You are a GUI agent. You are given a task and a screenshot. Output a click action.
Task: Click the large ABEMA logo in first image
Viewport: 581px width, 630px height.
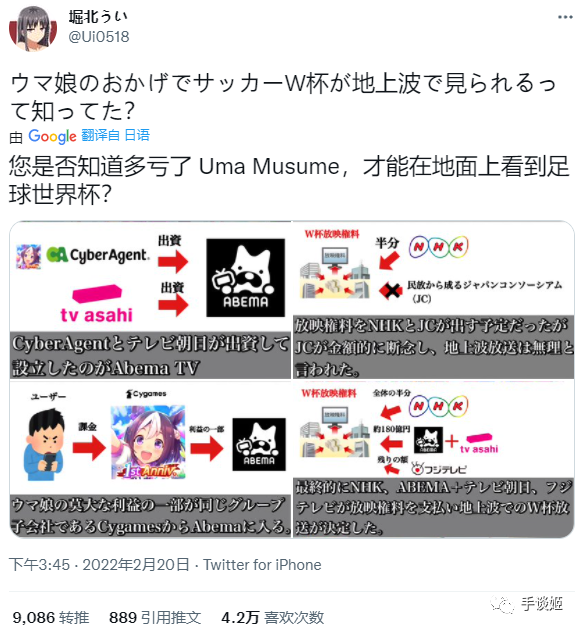tap(245, 278)
